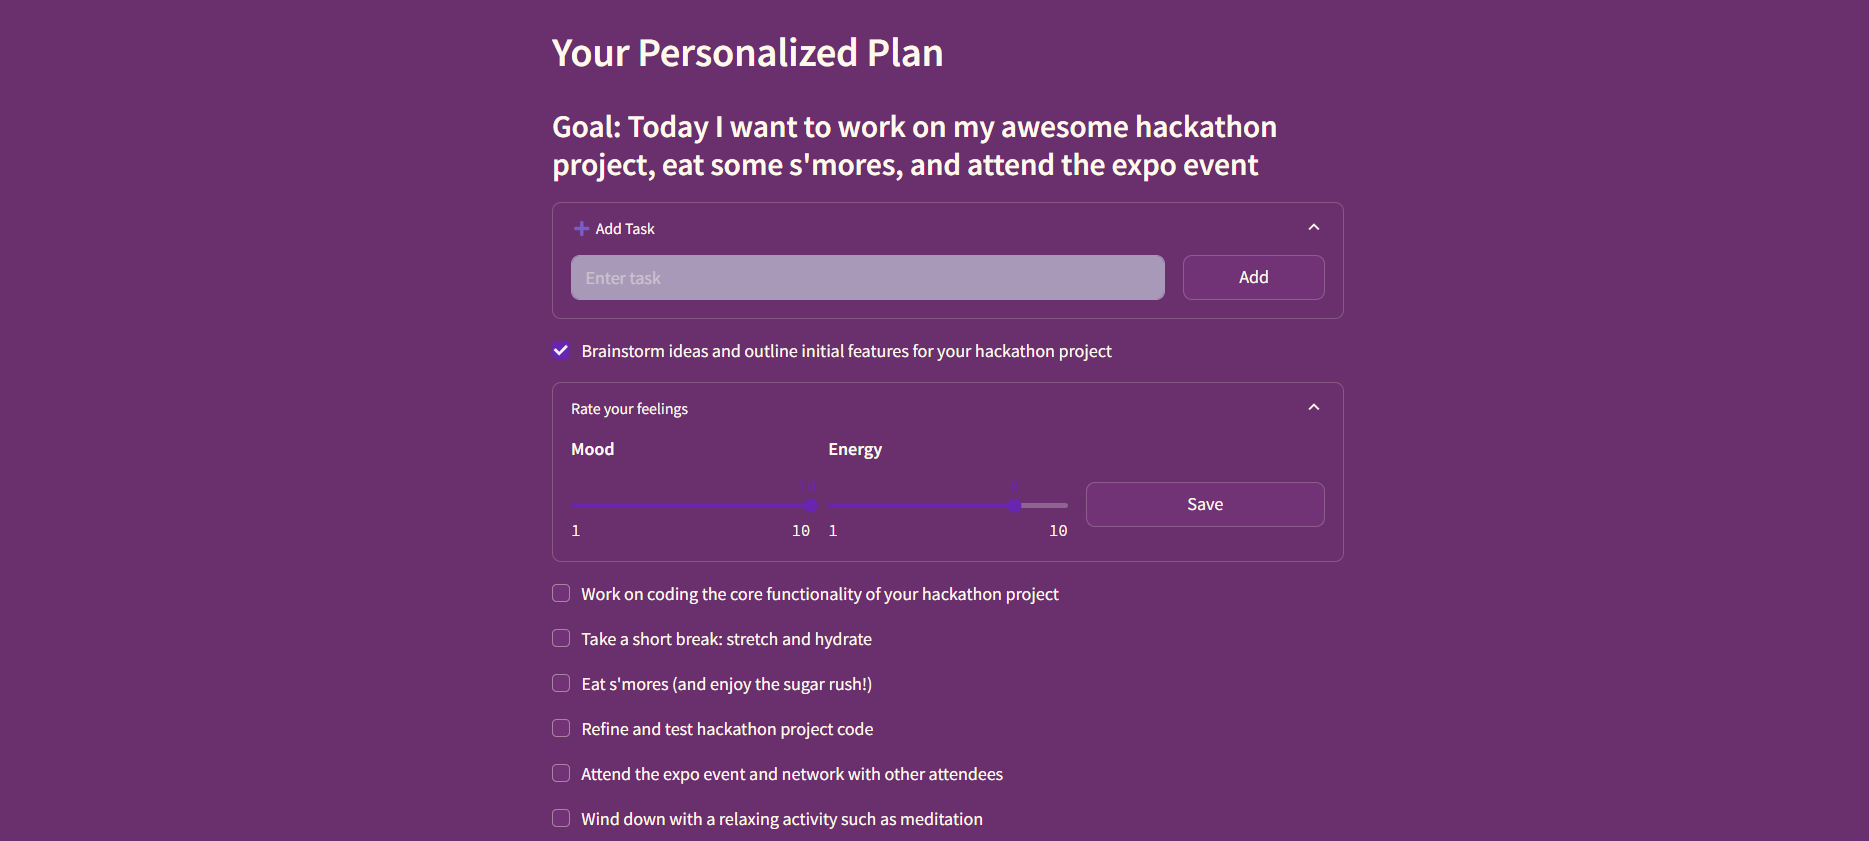This screenshot has height=841, width=1869.
Task: Click the Attend the expo event label
Action: pyautogui.click(x=791, y=774)
